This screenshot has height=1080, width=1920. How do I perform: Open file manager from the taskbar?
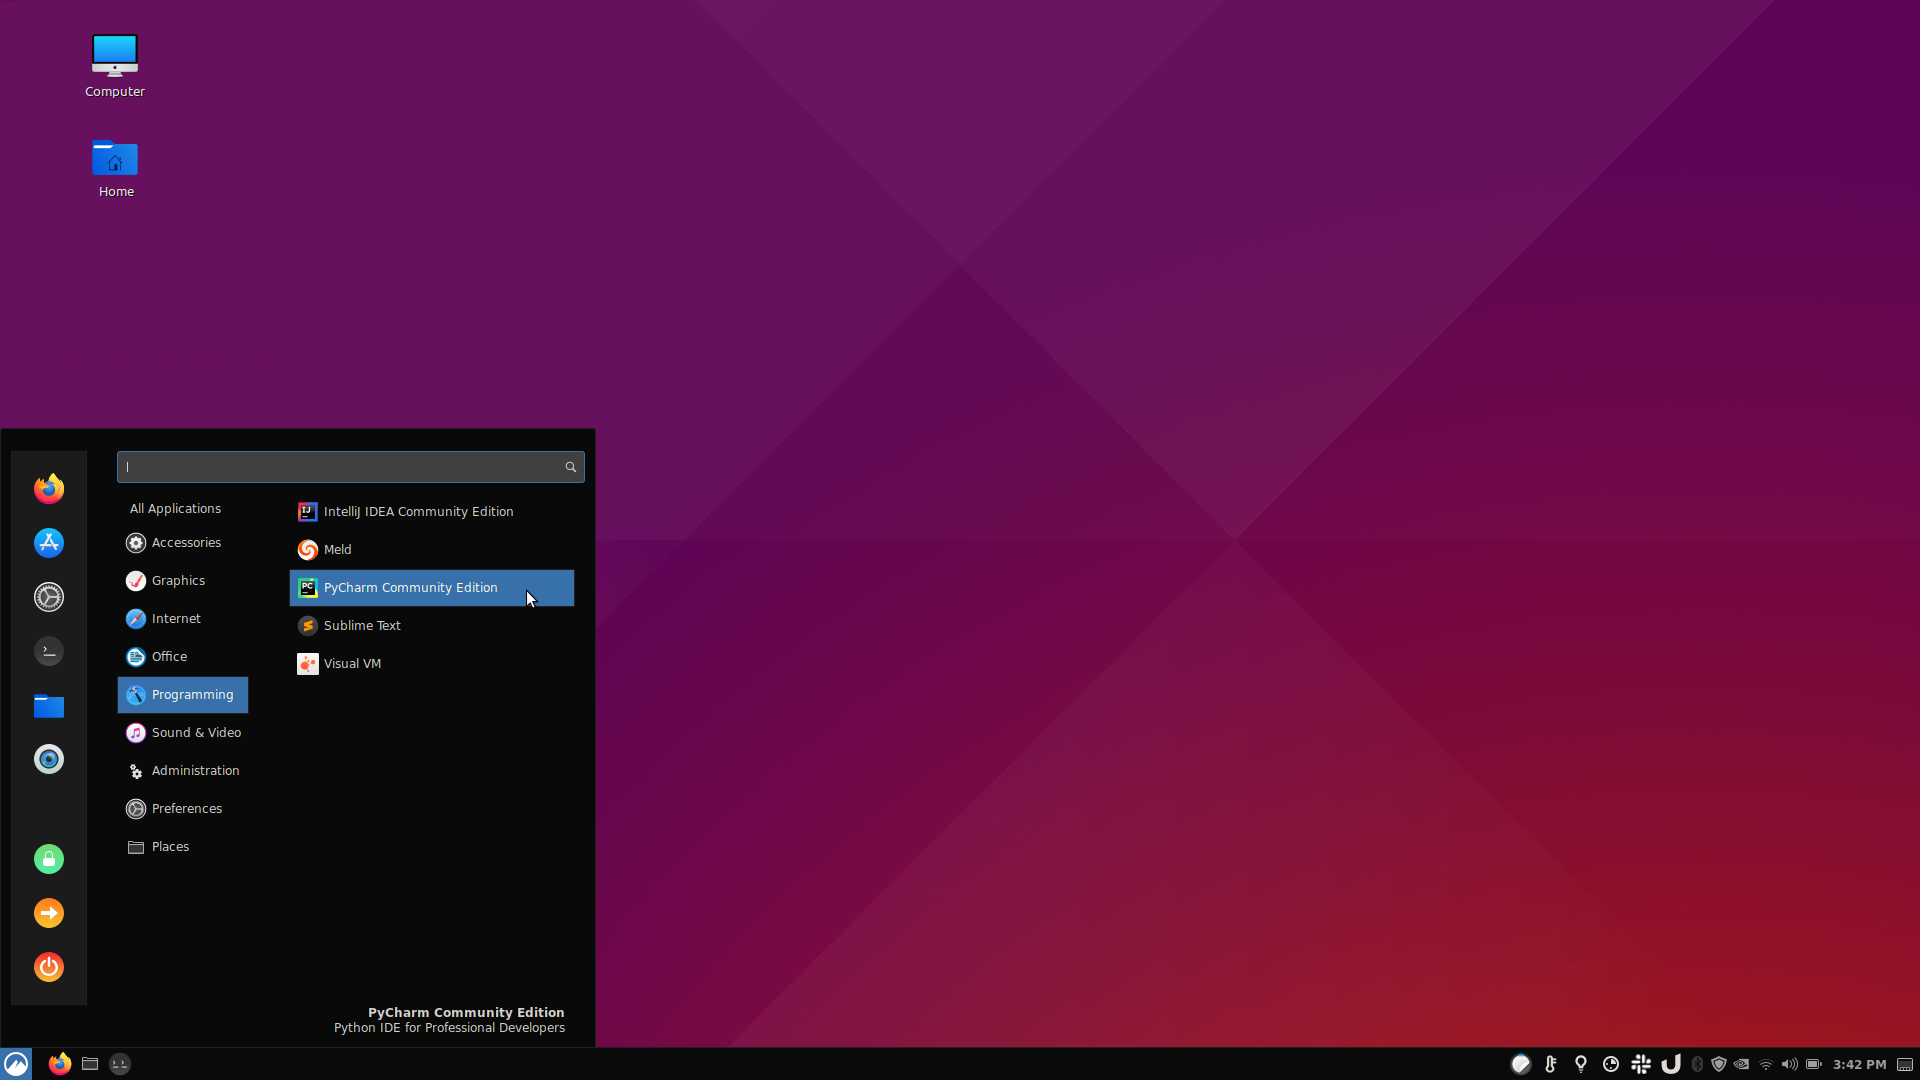coord(90,1064)
